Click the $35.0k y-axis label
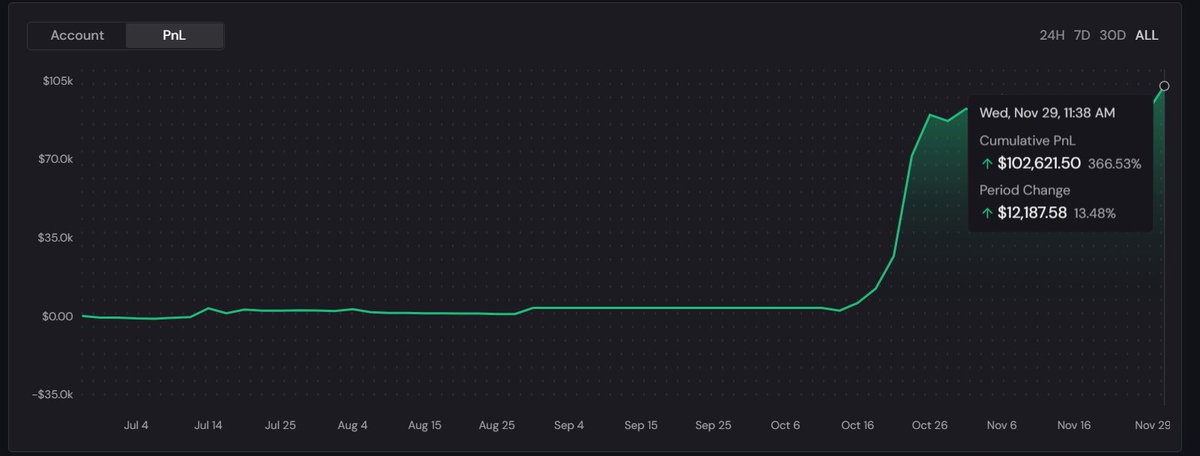 (x=56, y=238)
